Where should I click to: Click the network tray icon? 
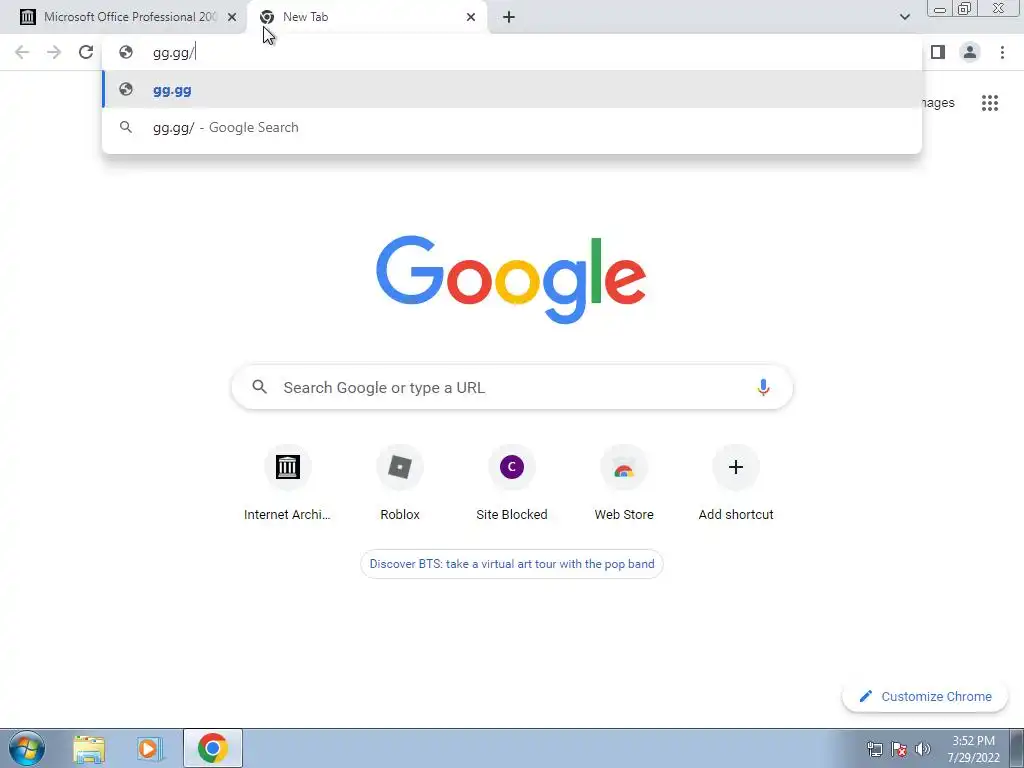click(874, 749)
